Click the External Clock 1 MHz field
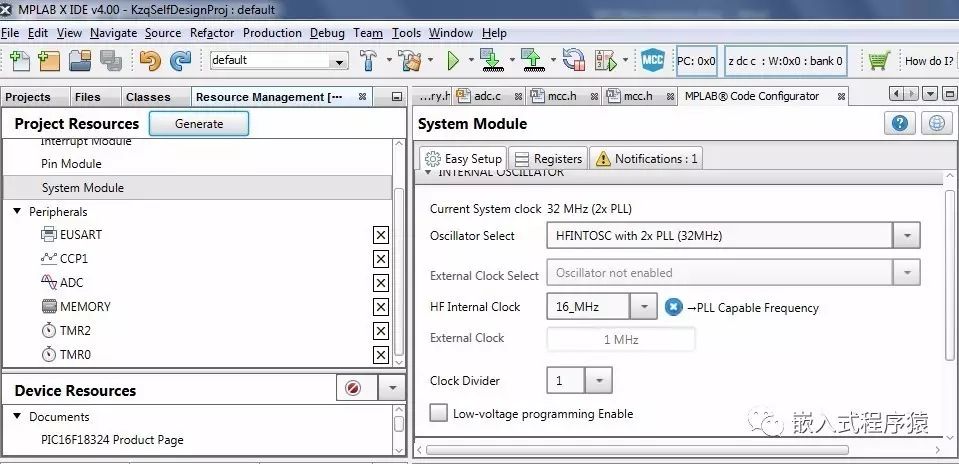 coord(621,339)
